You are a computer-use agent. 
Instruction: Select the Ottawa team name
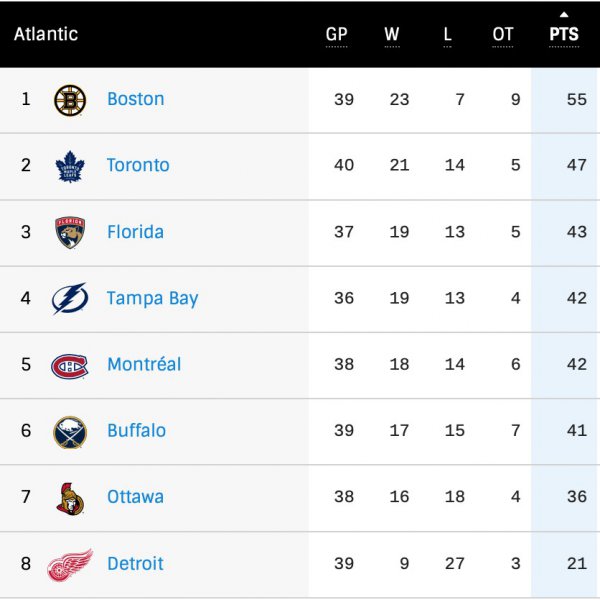(x=135, y=497)
